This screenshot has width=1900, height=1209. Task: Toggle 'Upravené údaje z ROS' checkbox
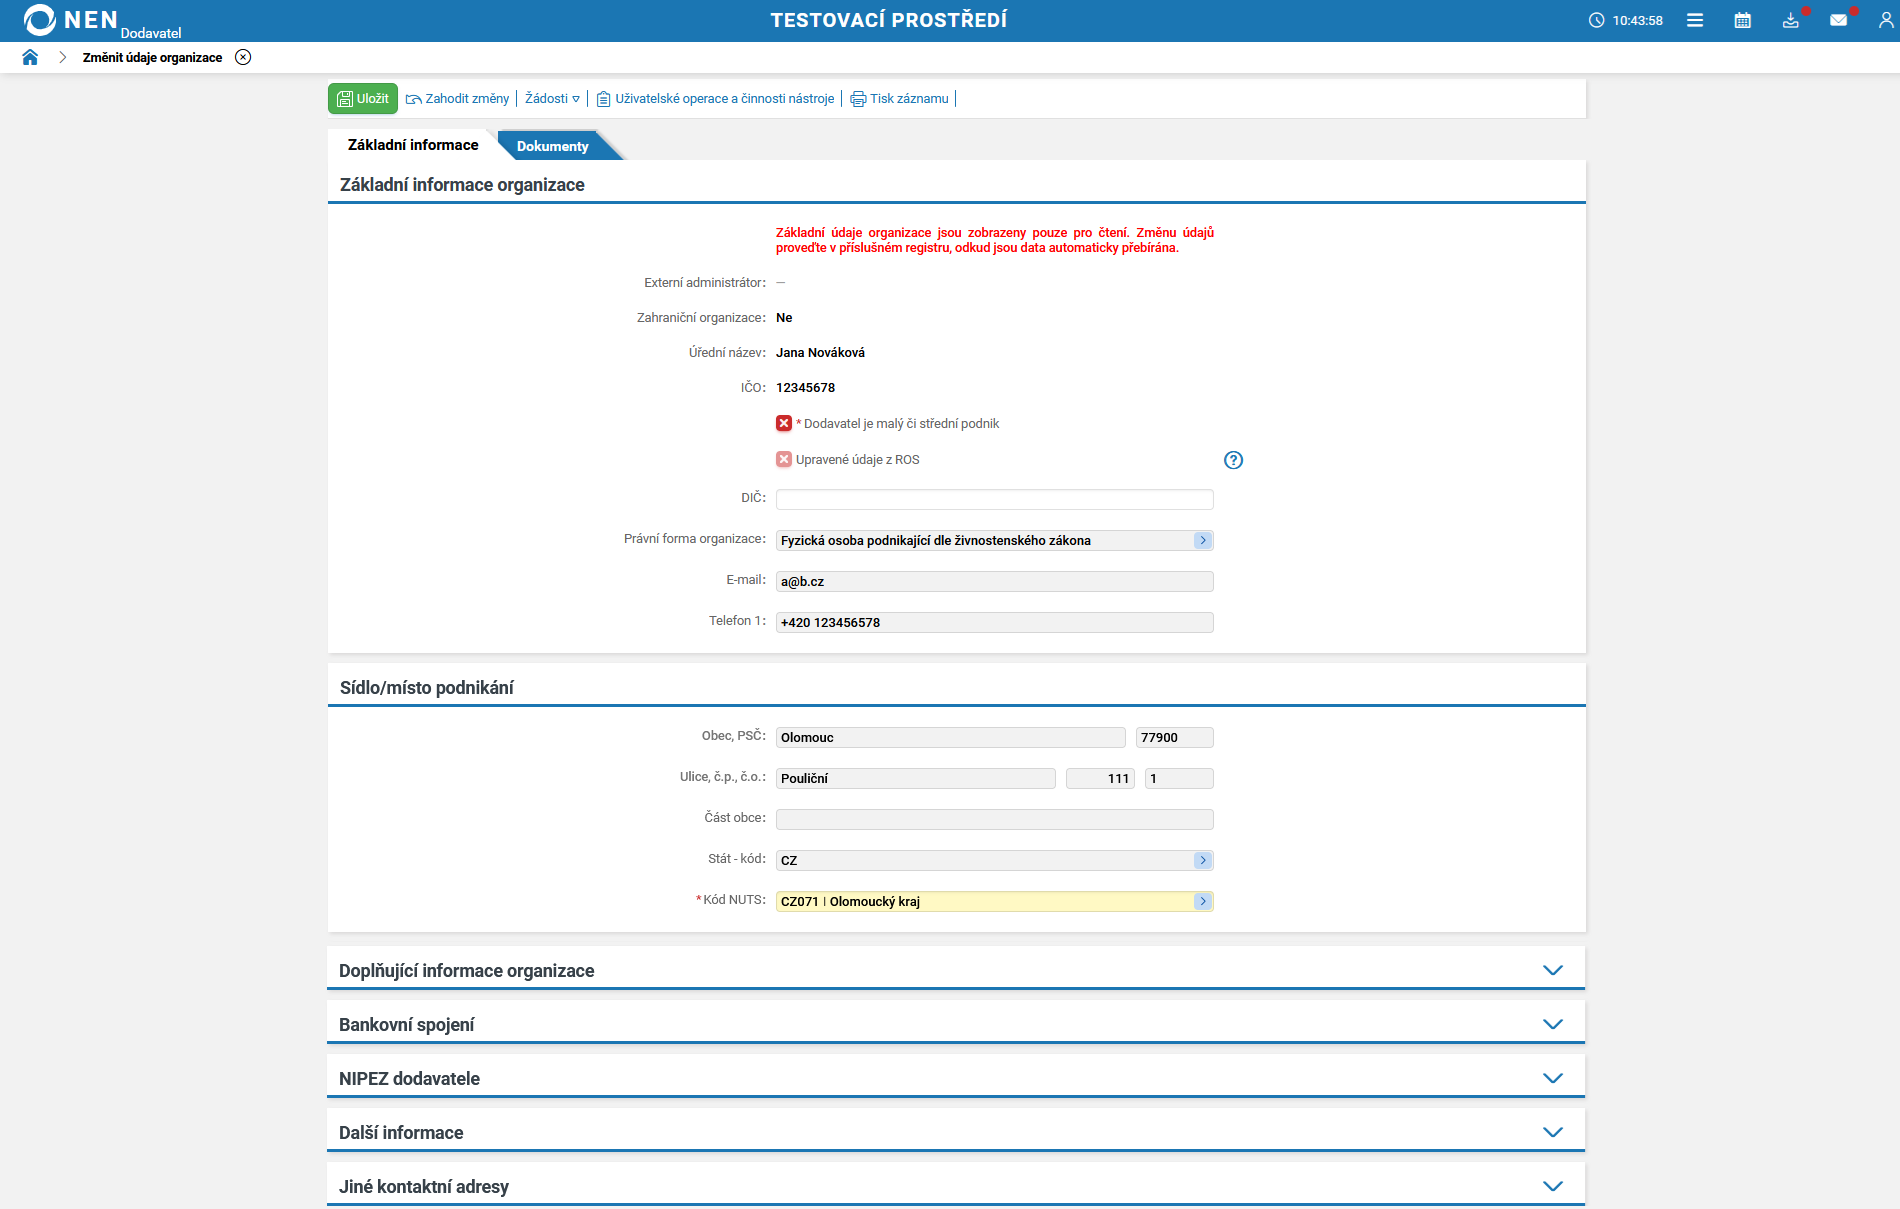[784, 460]
